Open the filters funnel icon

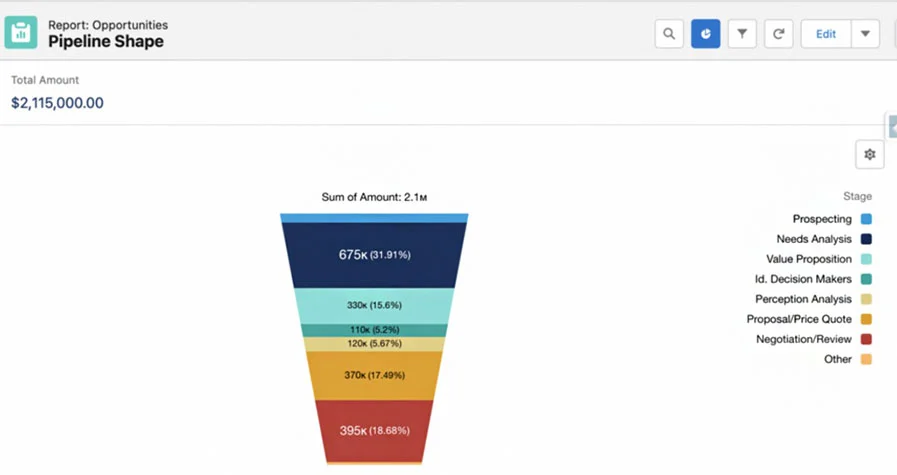pos(742,34)
